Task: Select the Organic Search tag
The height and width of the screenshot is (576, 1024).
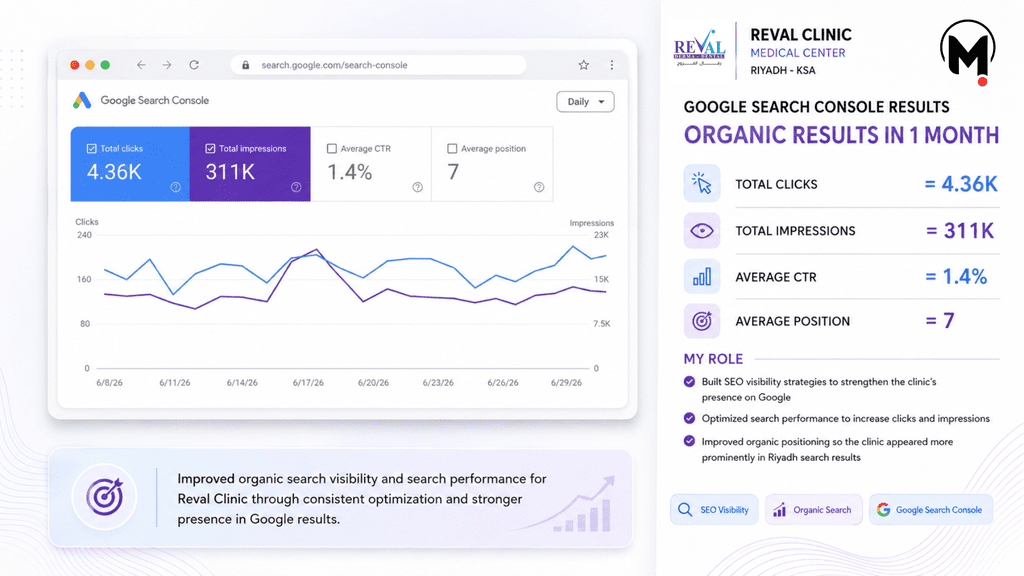Action: click(814, 509)
